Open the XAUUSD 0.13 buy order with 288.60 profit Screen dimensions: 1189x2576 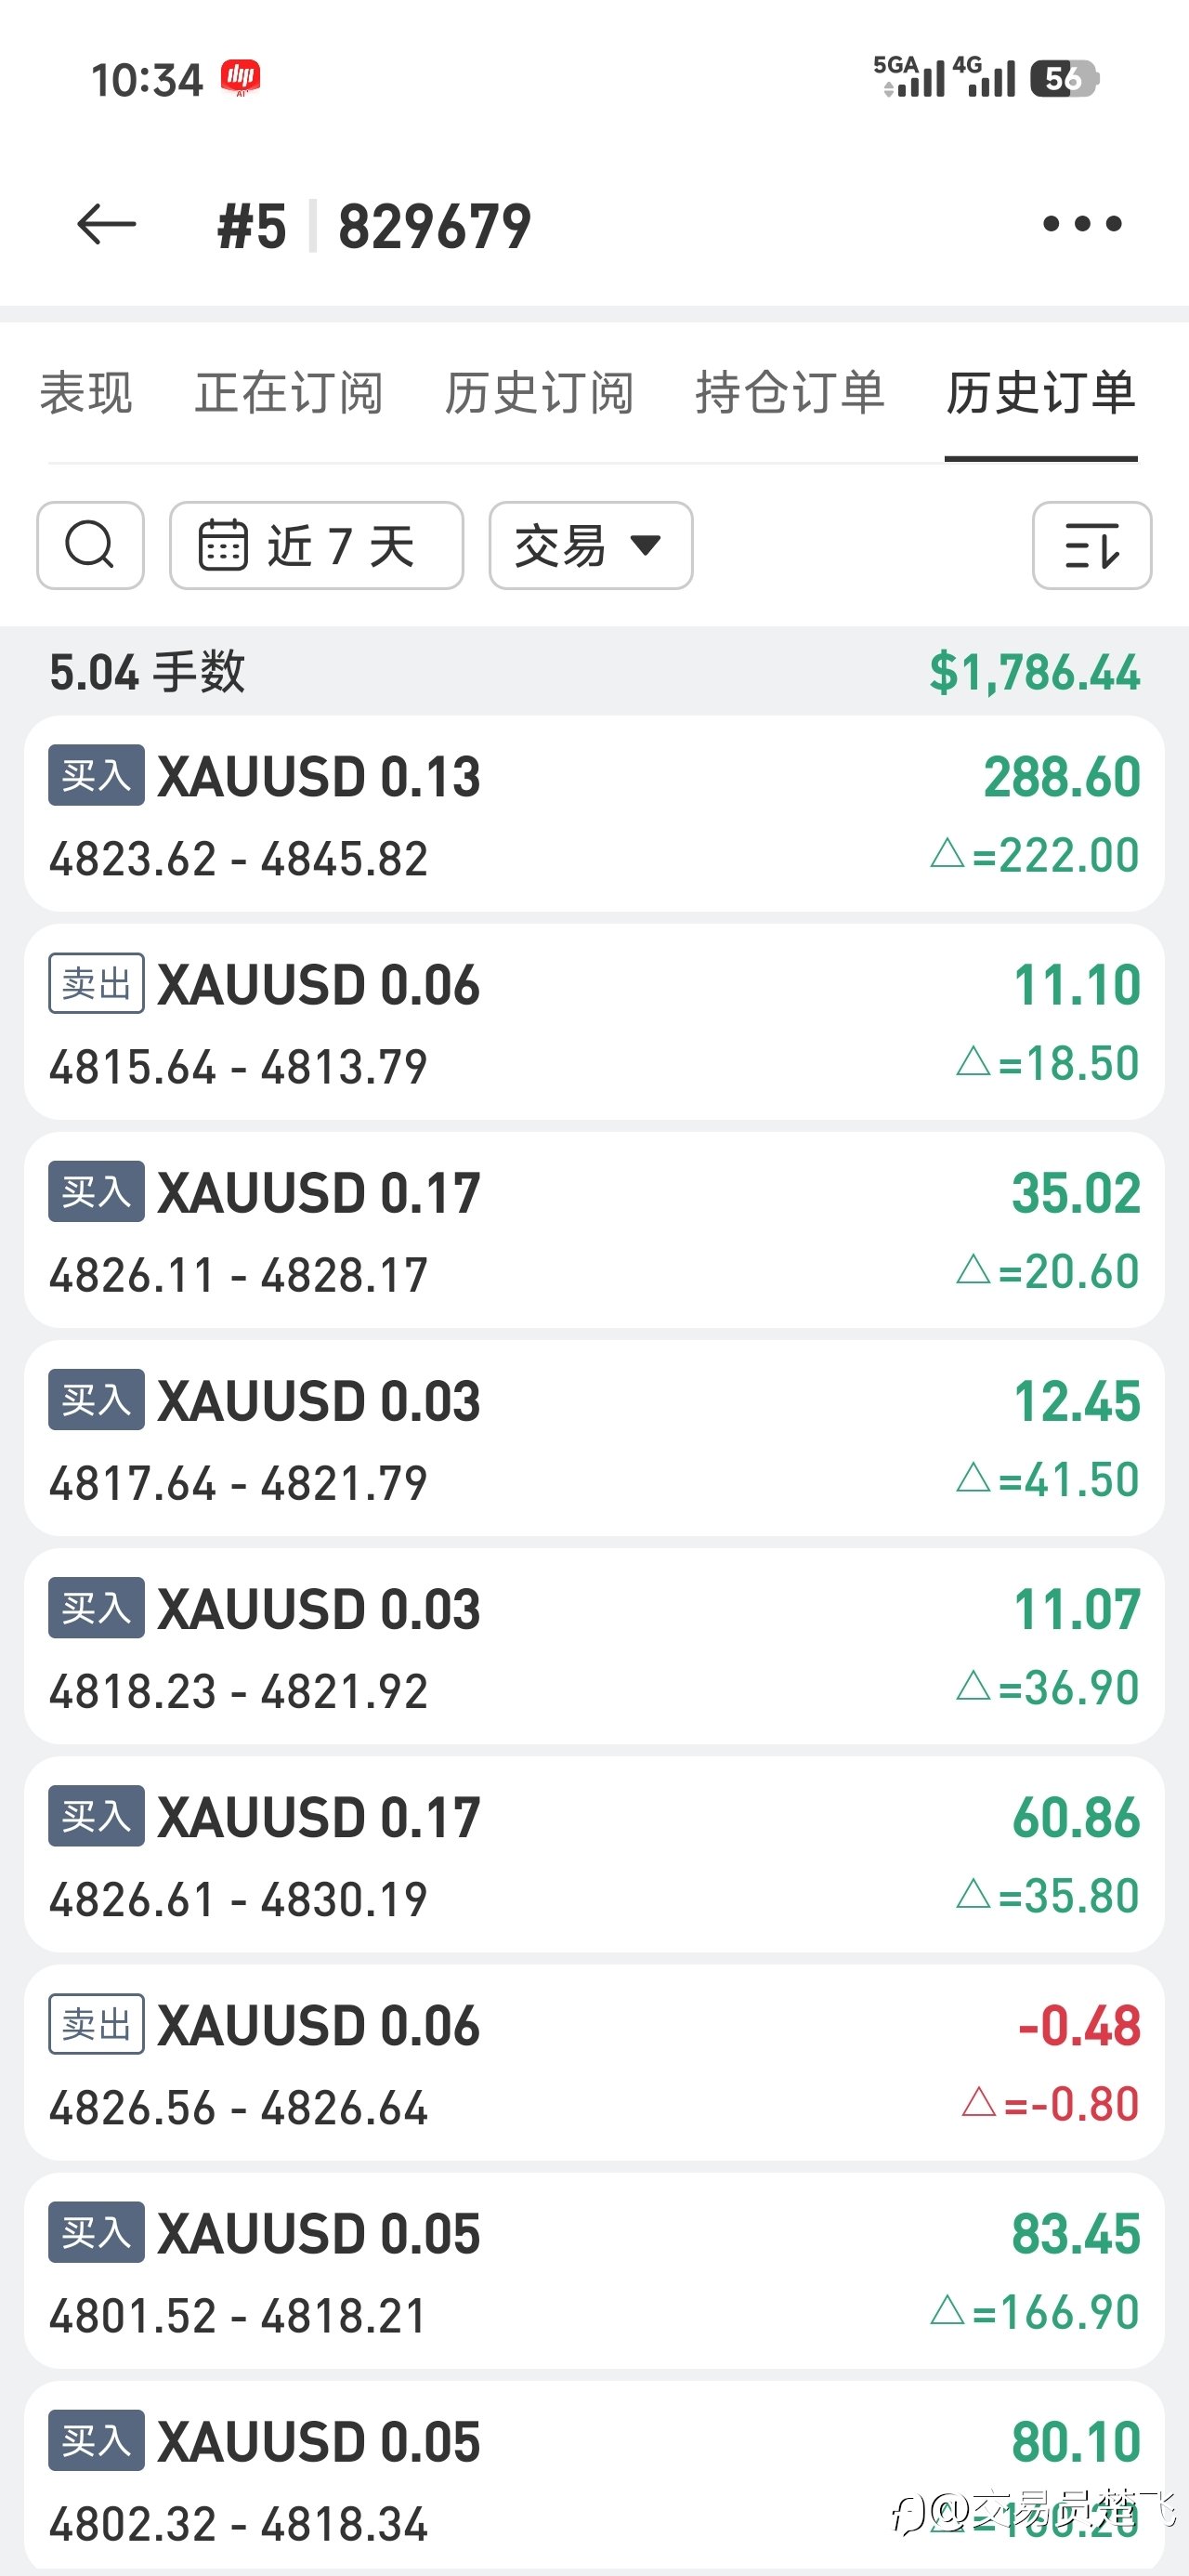(x=594, y=814)
